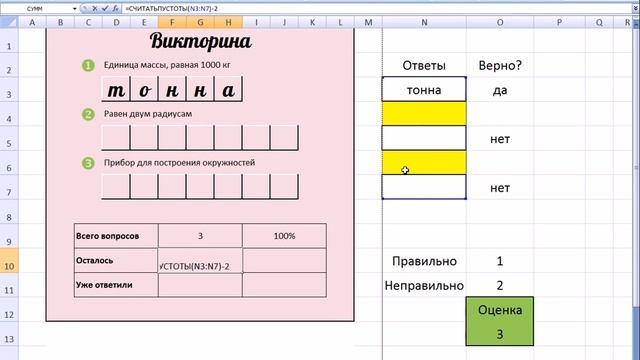Click the green Оценка cell
The height and width of the screenshot is (360, 640).
(x=500, y=310)
